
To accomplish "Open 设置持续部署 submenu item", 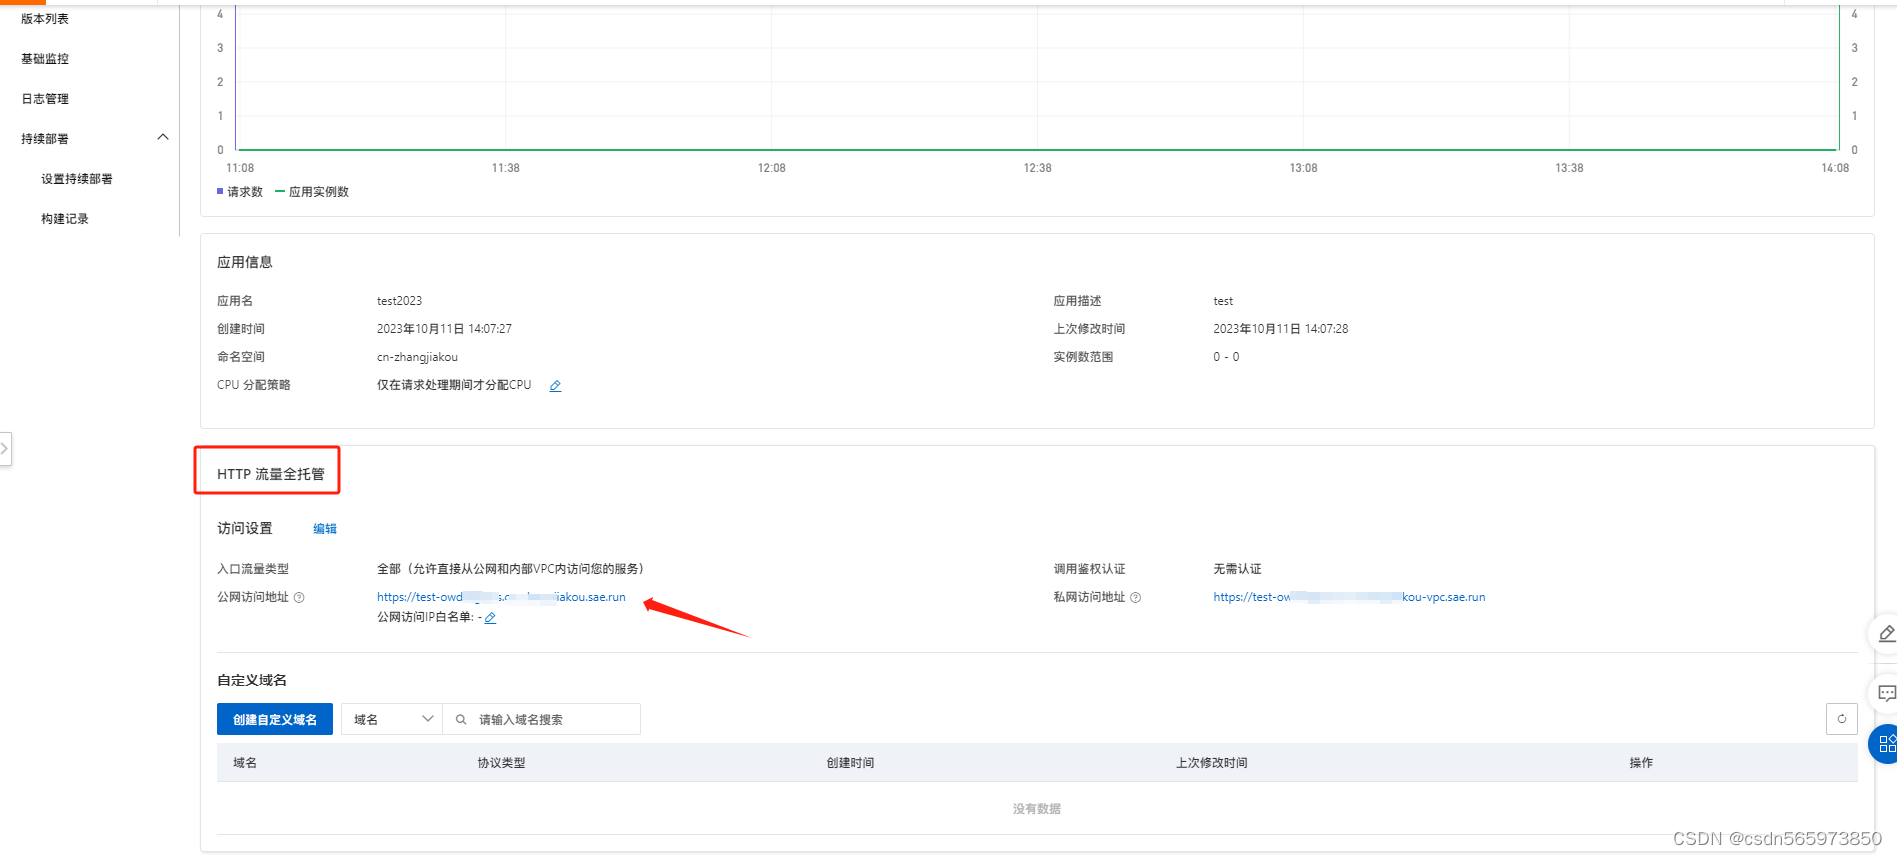I will click(77, 179).
